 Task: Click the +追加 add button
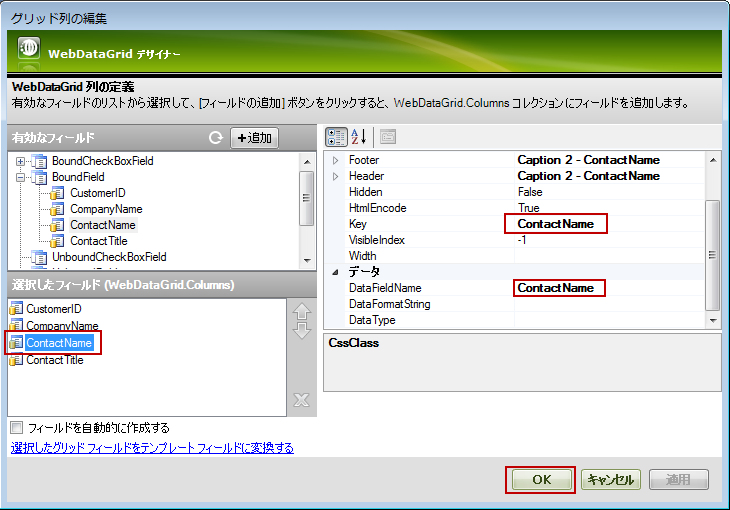click(x=254, y=138)
